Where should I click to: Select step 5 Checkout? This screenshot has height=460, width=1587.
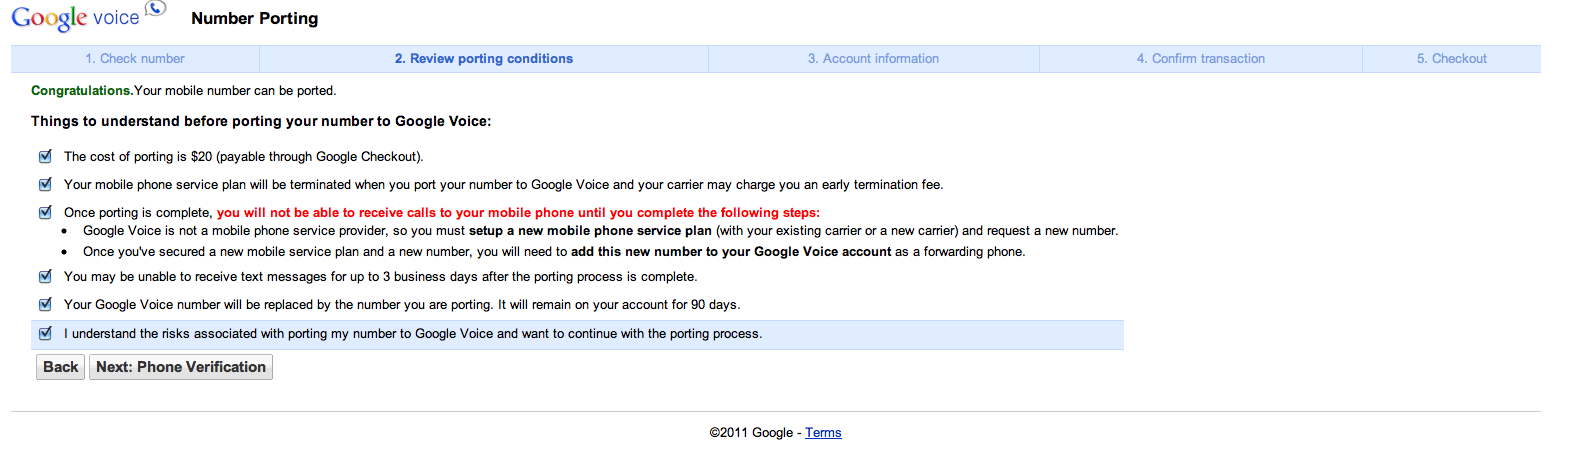point(1451,59)
